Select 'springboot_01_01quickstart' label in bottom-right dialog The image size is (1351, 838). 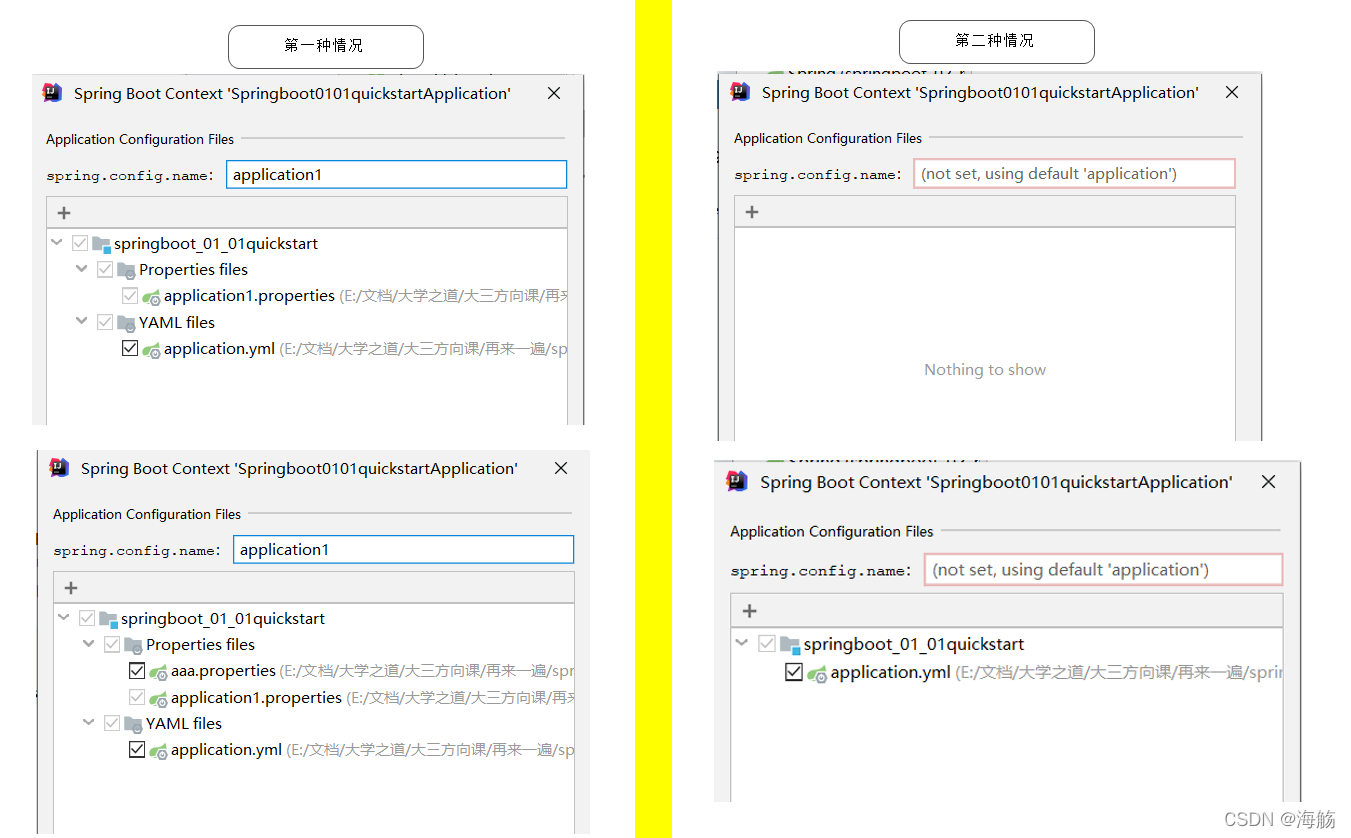913,644
